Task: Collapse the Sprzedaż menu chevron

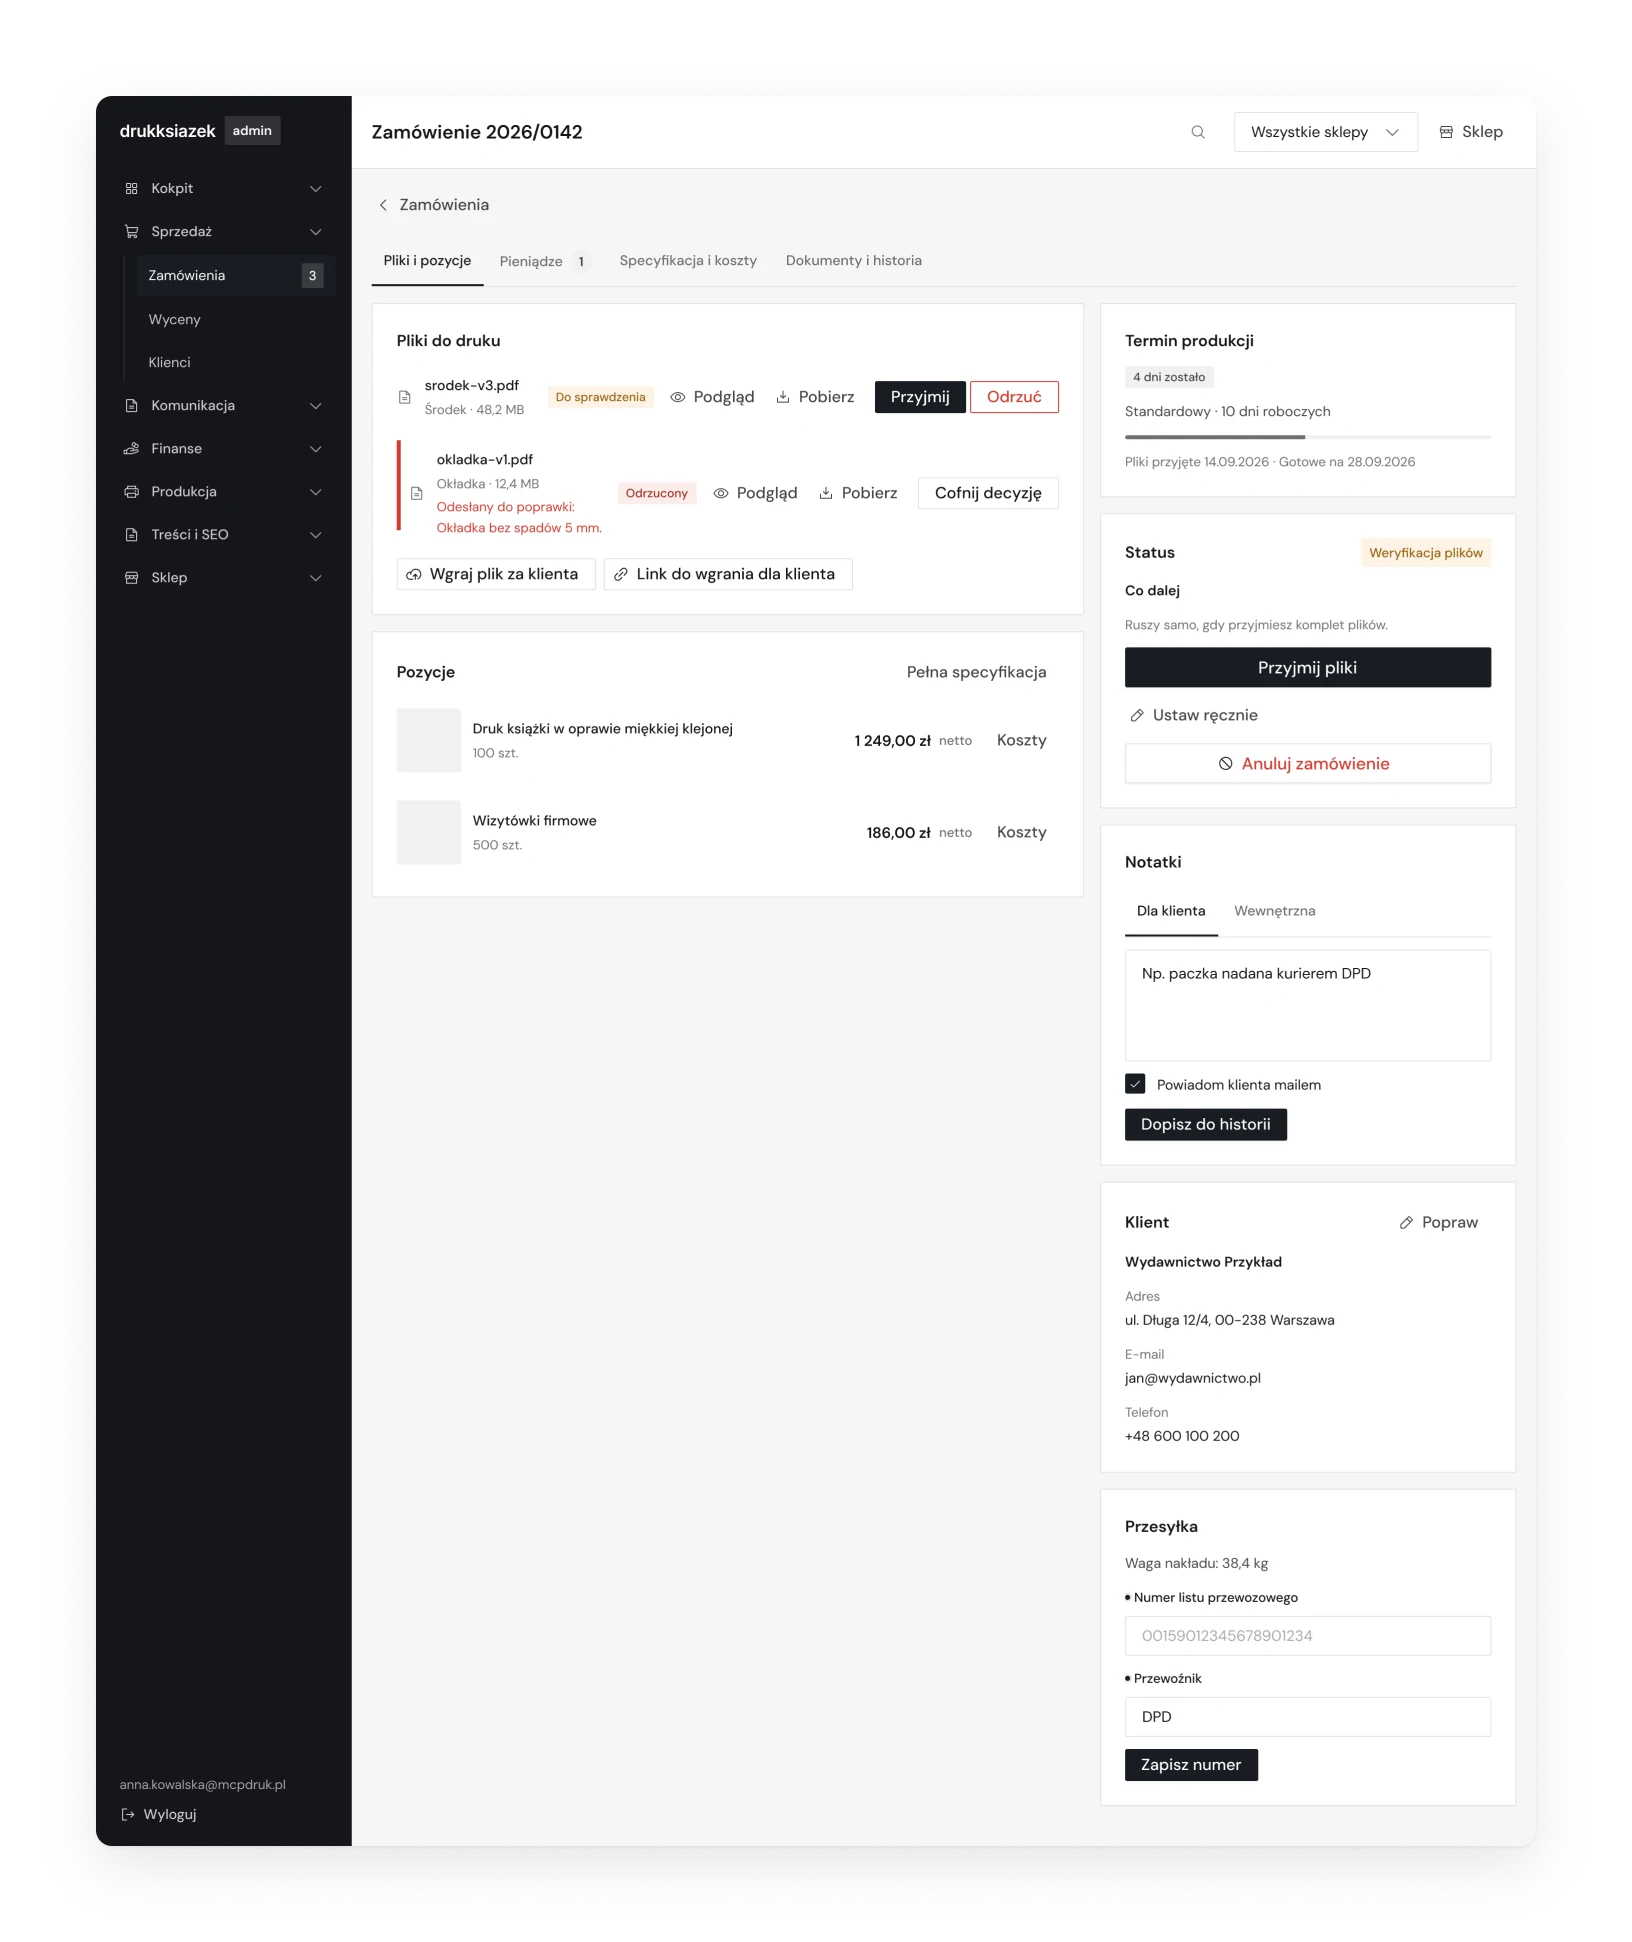Action: (316, 231)
